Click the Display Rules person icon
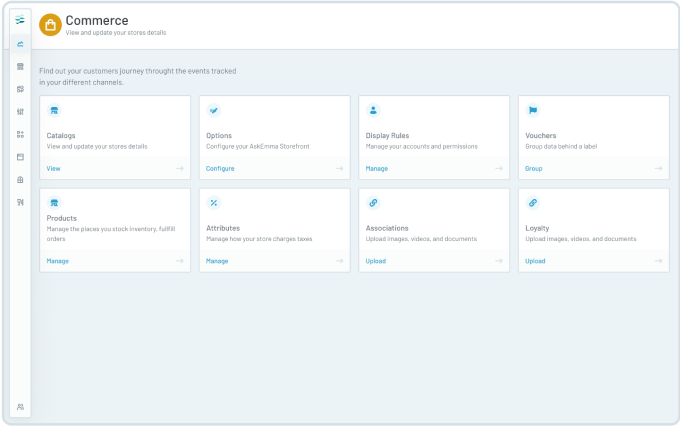The height and width of the screenshot is (426, 680). click(373, 111)
